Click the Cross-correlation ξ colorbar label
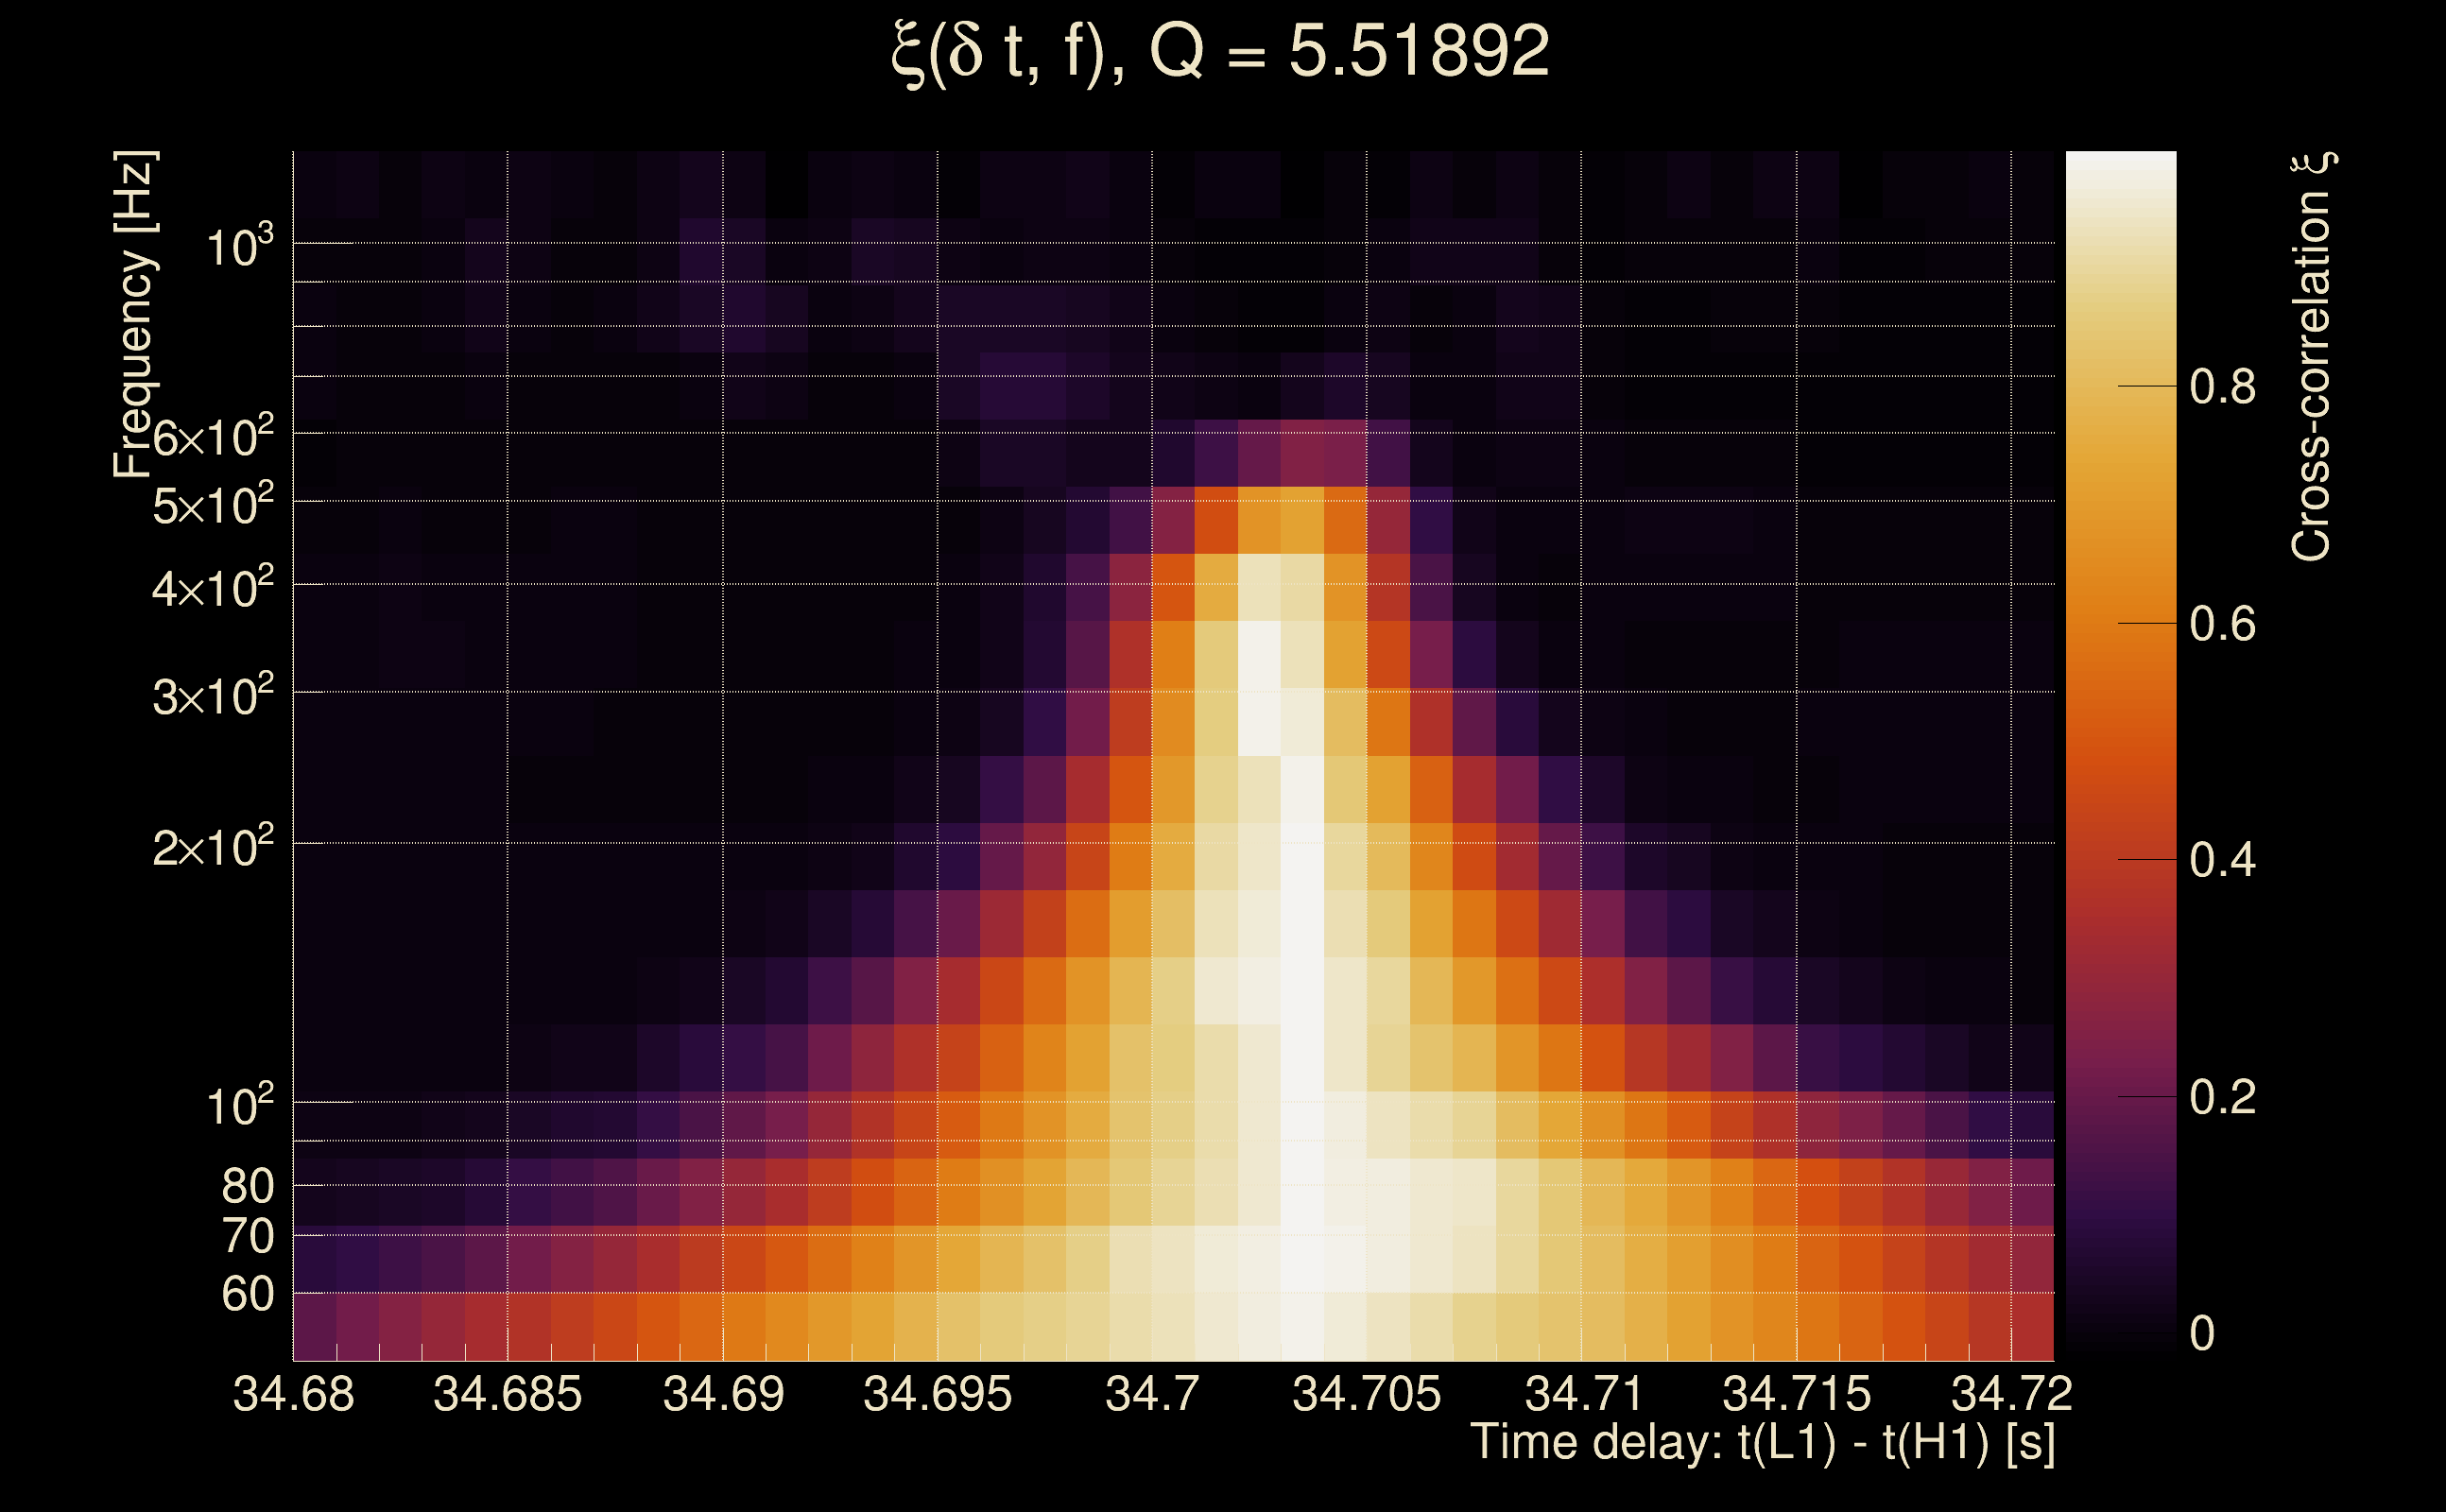This screenshot has height=1512, width=2446. [x=2312, y=357]
